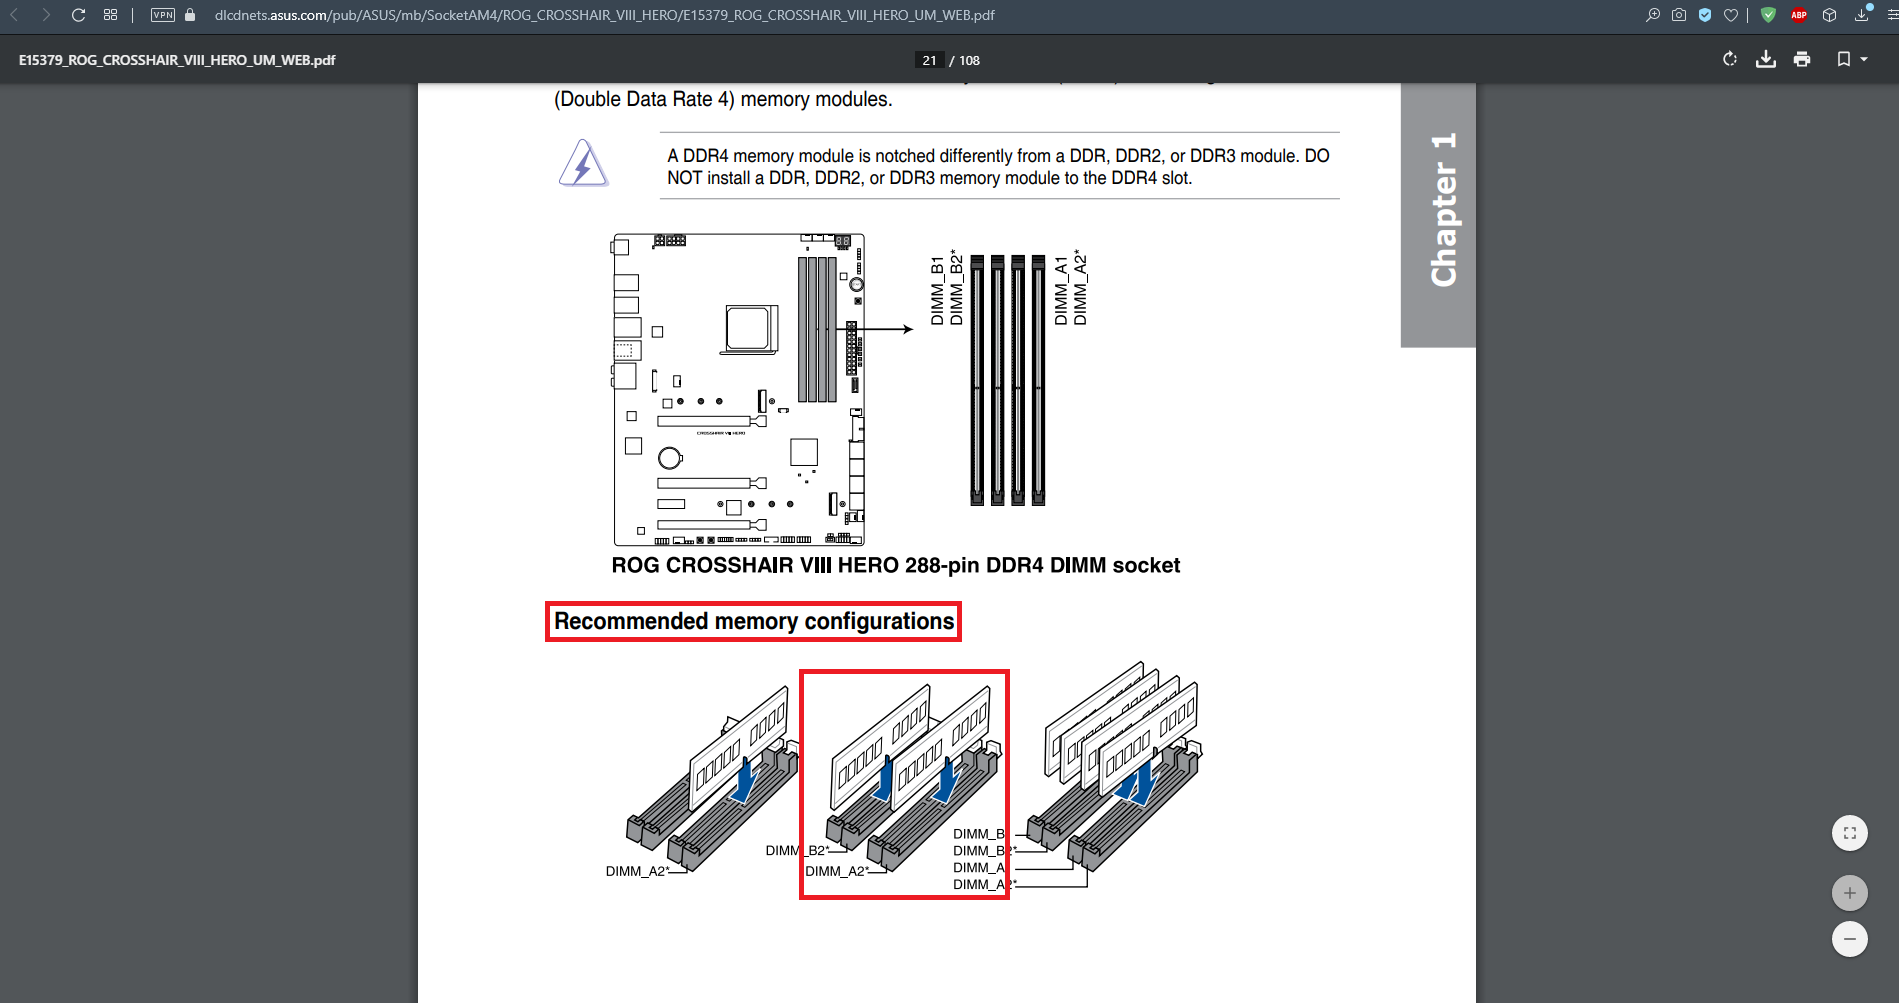1899x1003 pixels.
Task: Edit the PDF page number field
Action: coord(929,60)
